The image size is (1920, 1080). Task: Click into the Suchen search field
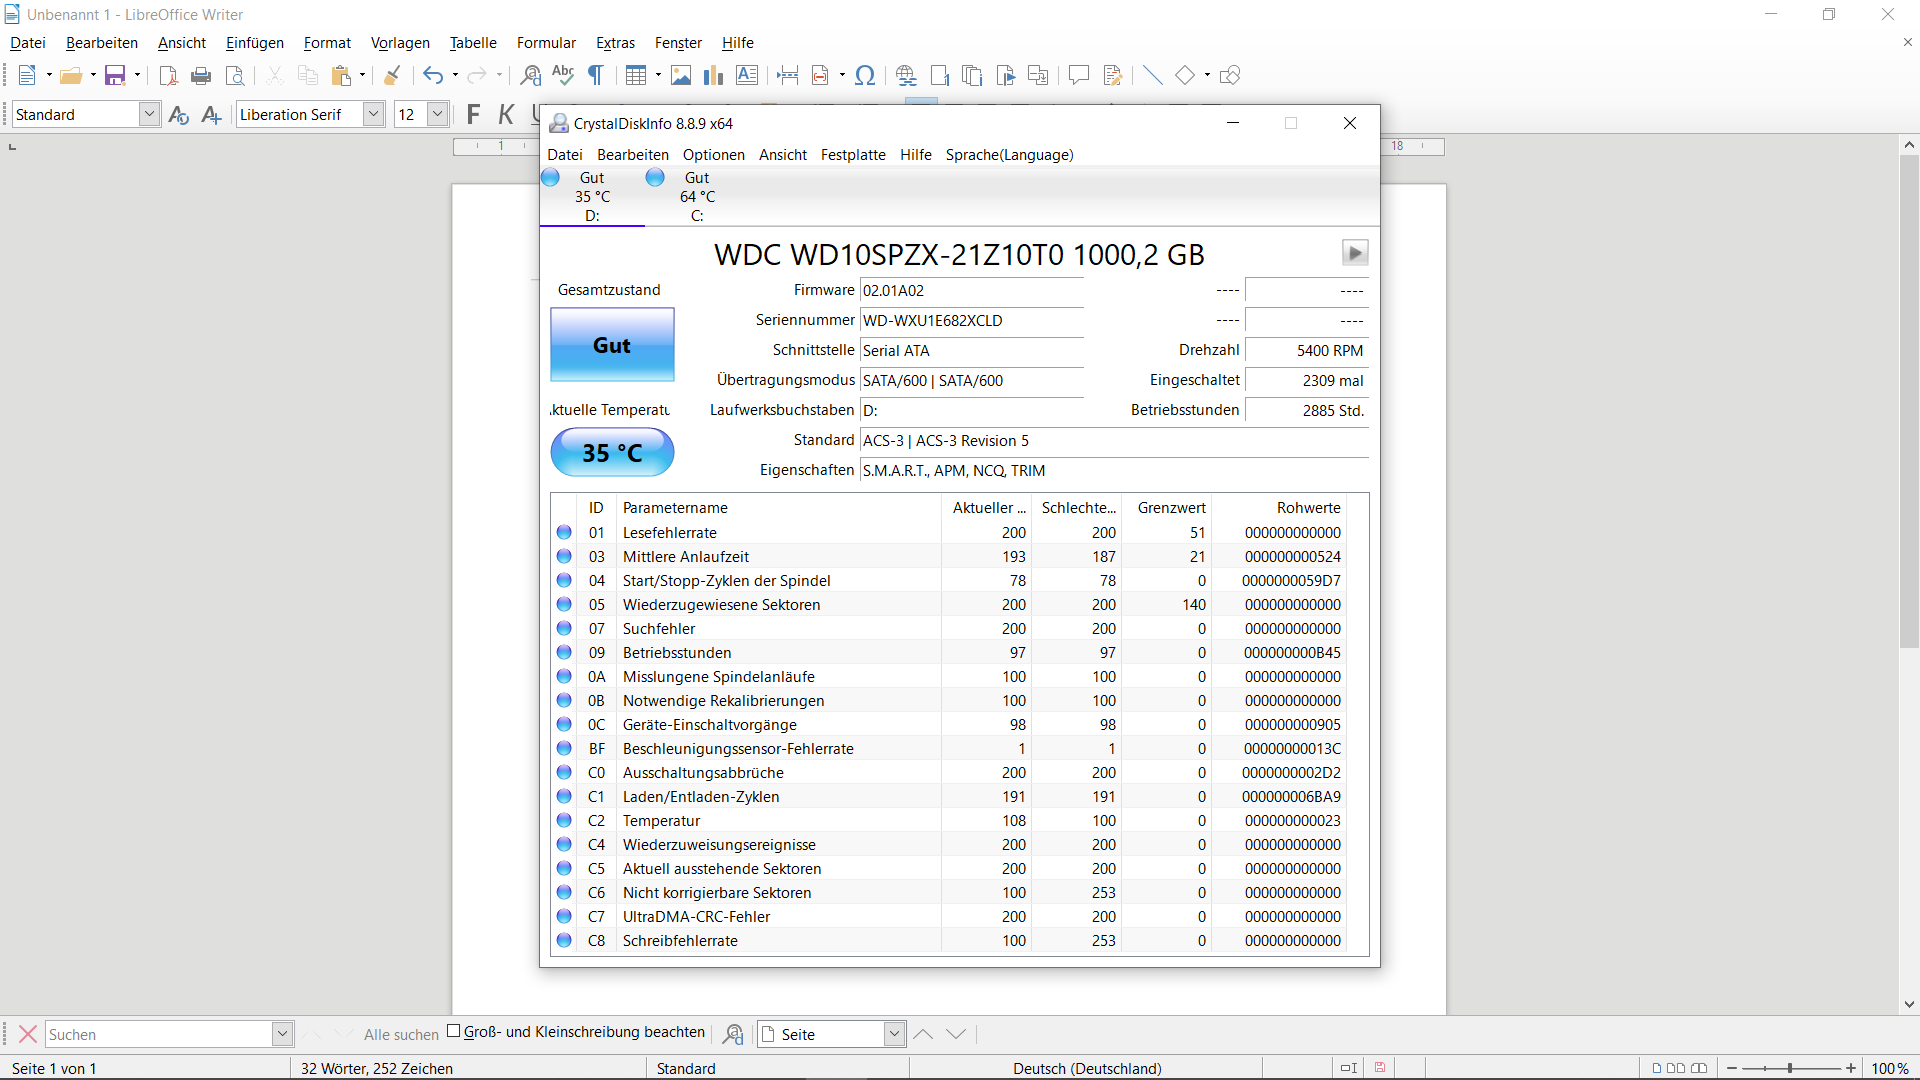159,1034
